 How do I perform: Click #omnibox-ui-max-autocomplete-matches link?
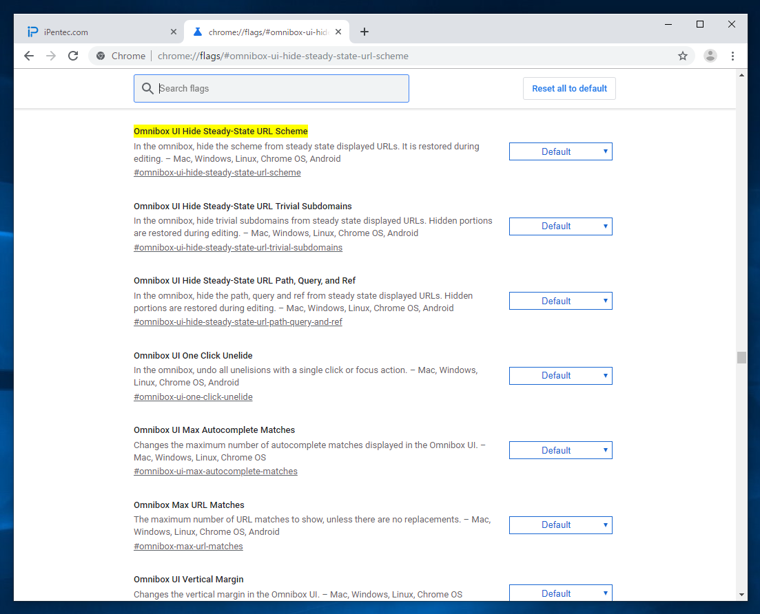(x=216, y=471)
